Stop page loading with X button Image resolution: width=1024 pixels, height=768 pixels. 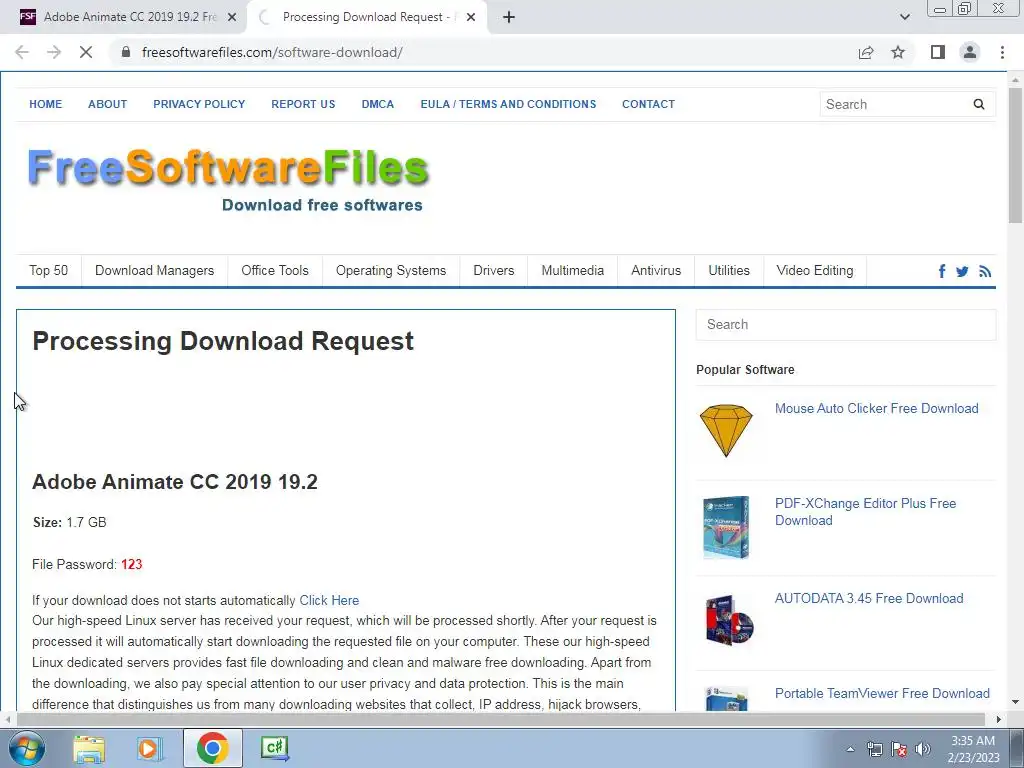point(86,52)
